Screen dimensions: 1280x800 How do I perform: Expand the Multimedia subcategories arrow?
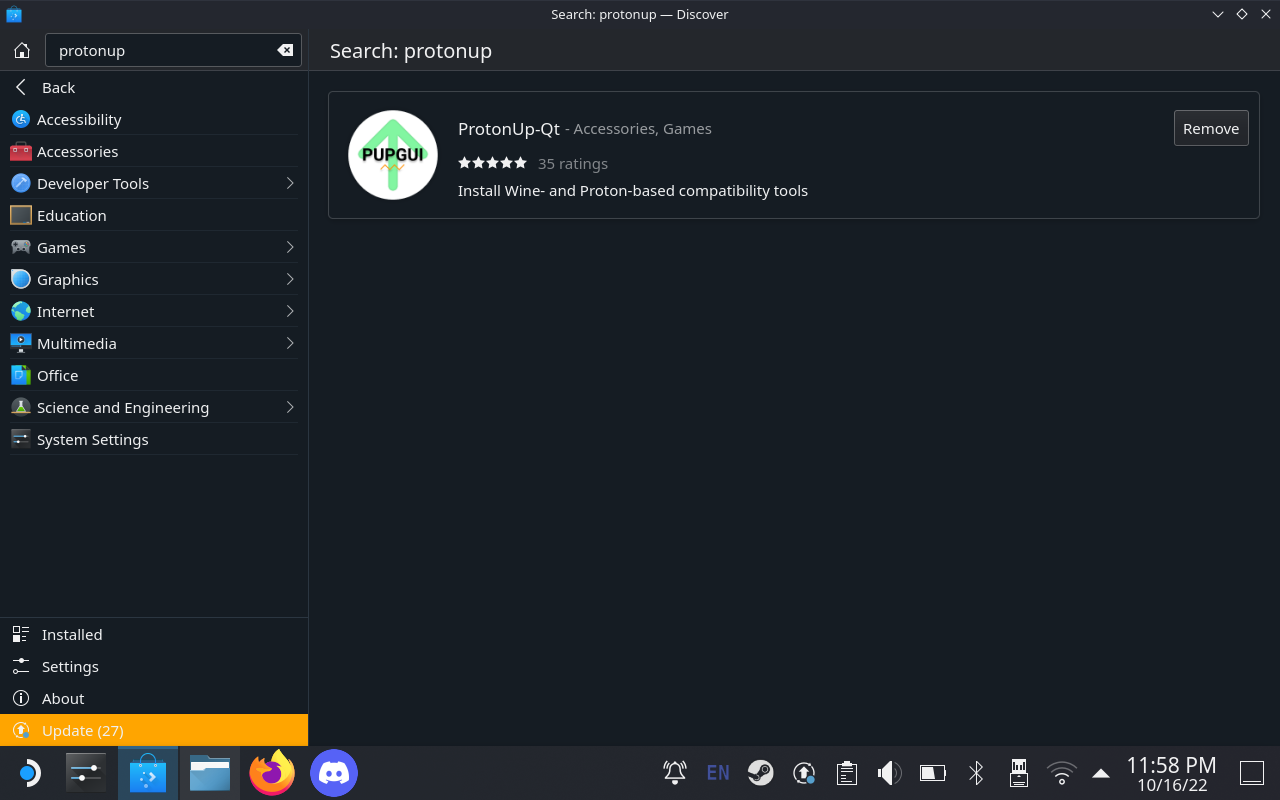(x=290, y=343)
